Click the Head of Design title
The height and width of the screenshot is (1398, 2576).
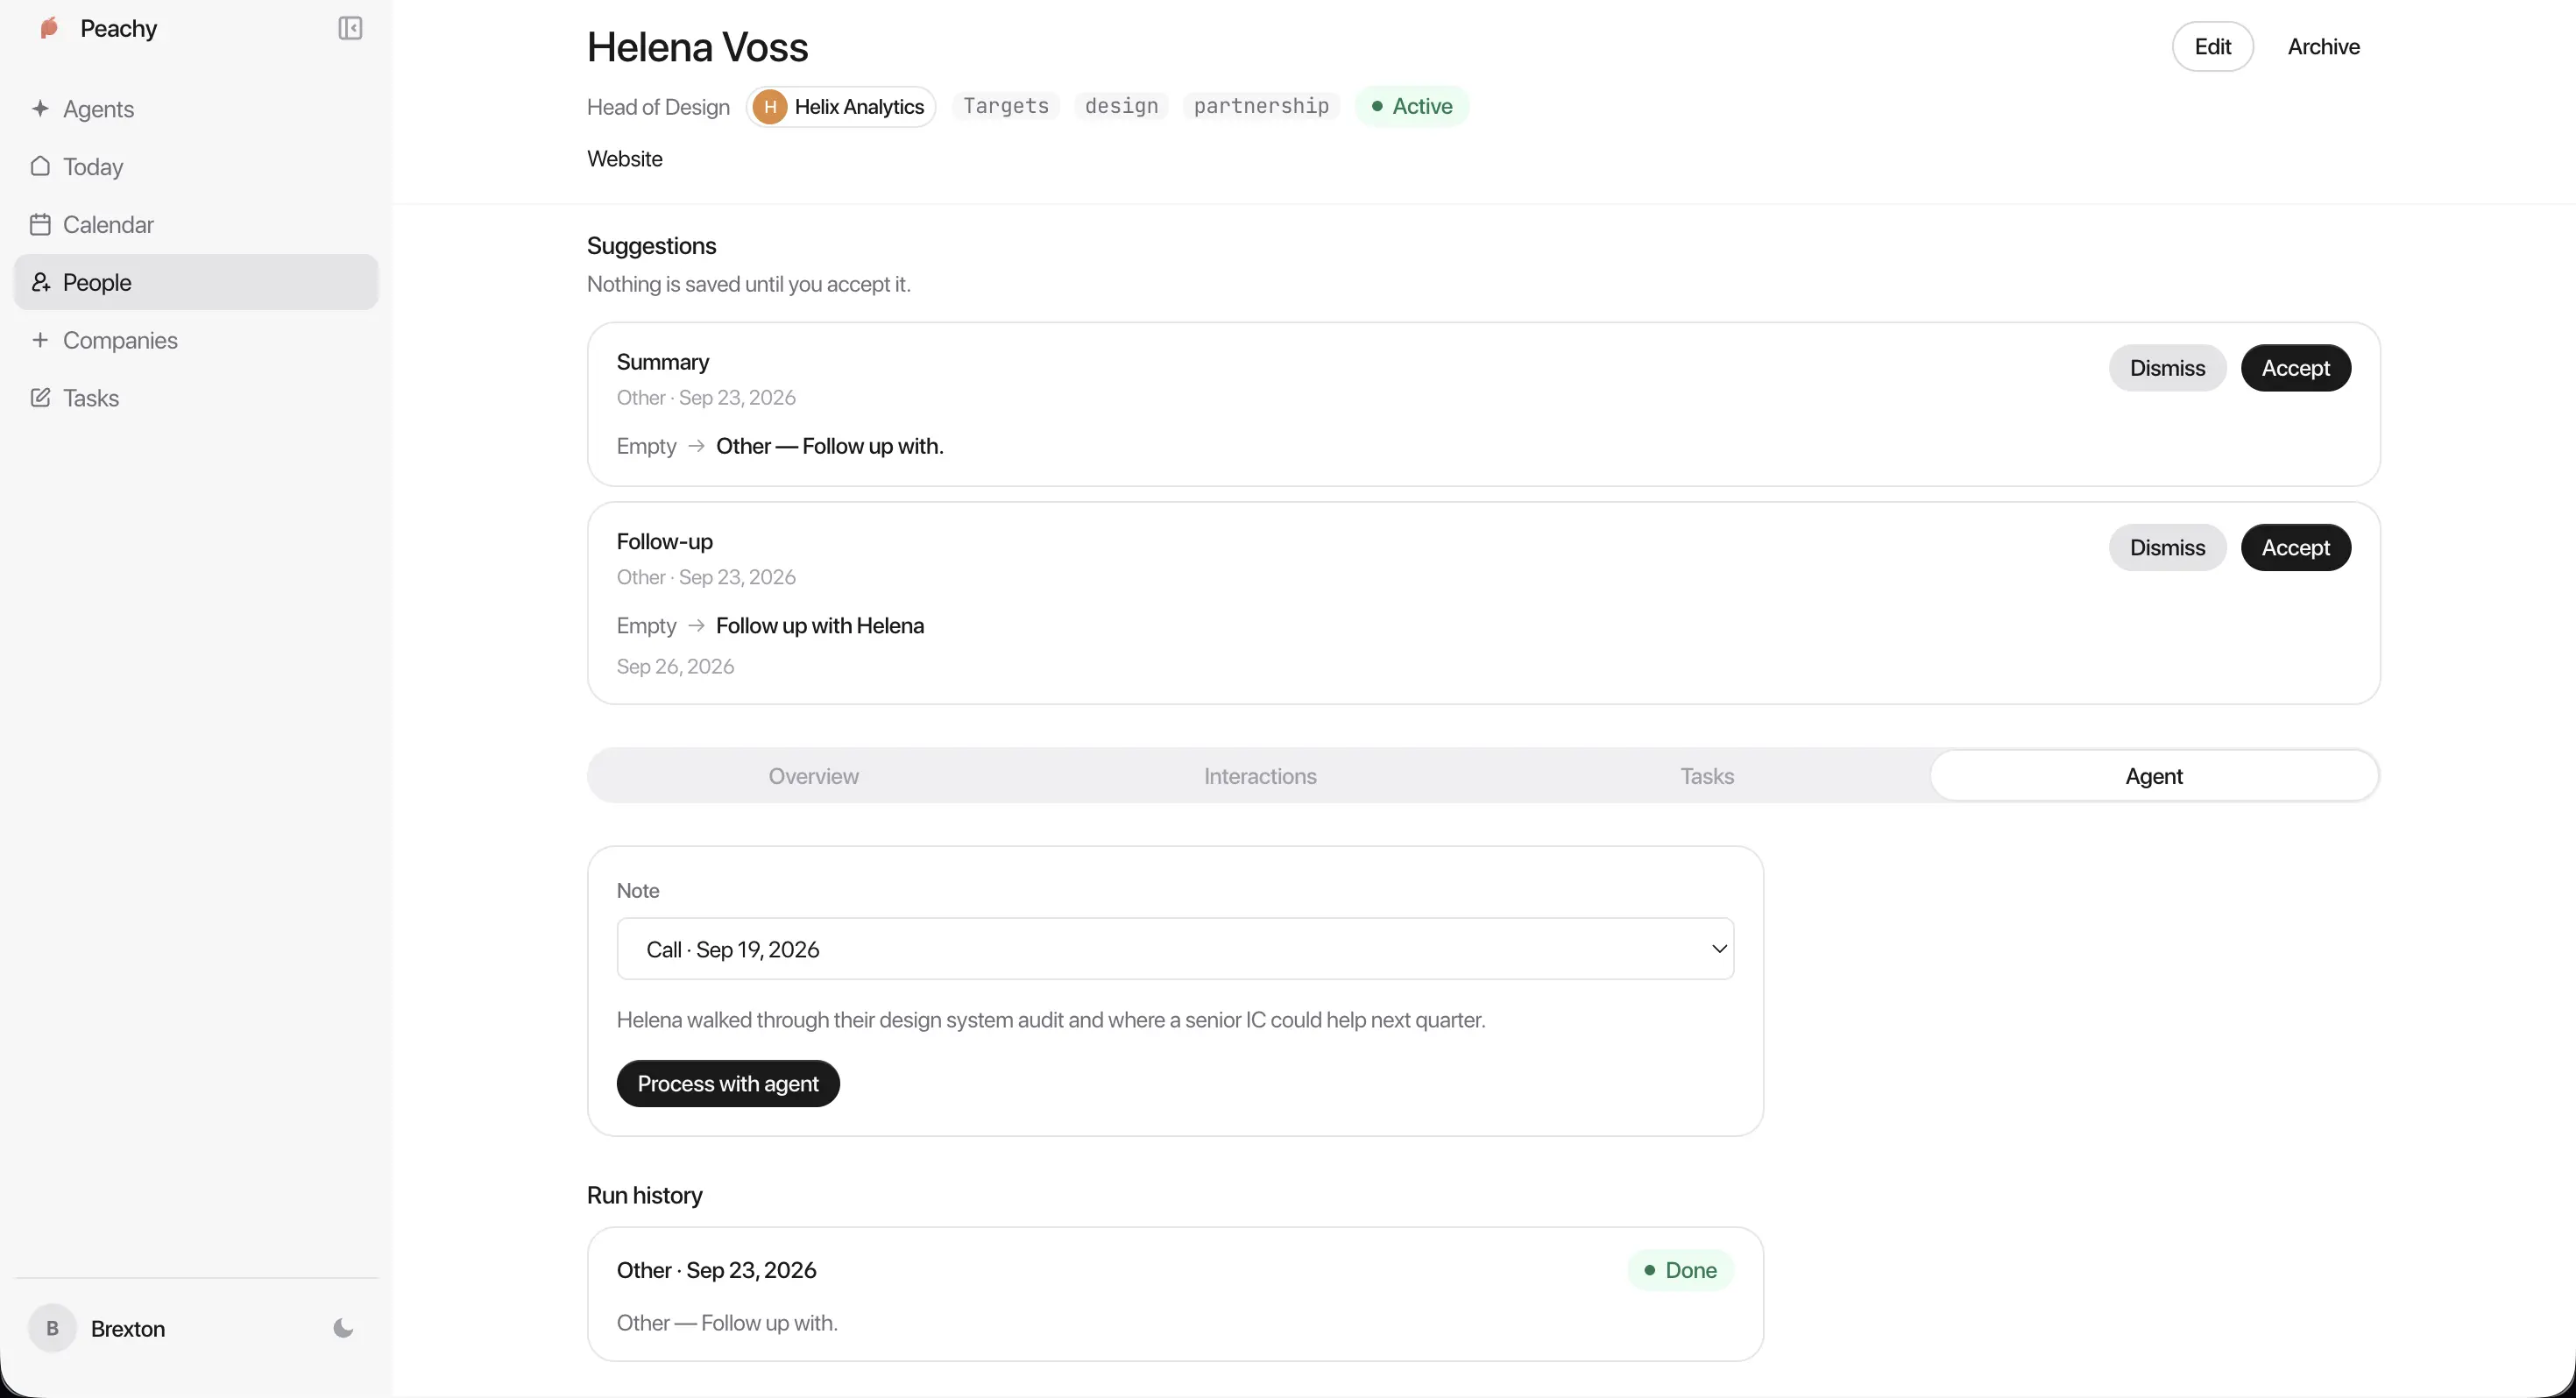(x=658, y=107)
